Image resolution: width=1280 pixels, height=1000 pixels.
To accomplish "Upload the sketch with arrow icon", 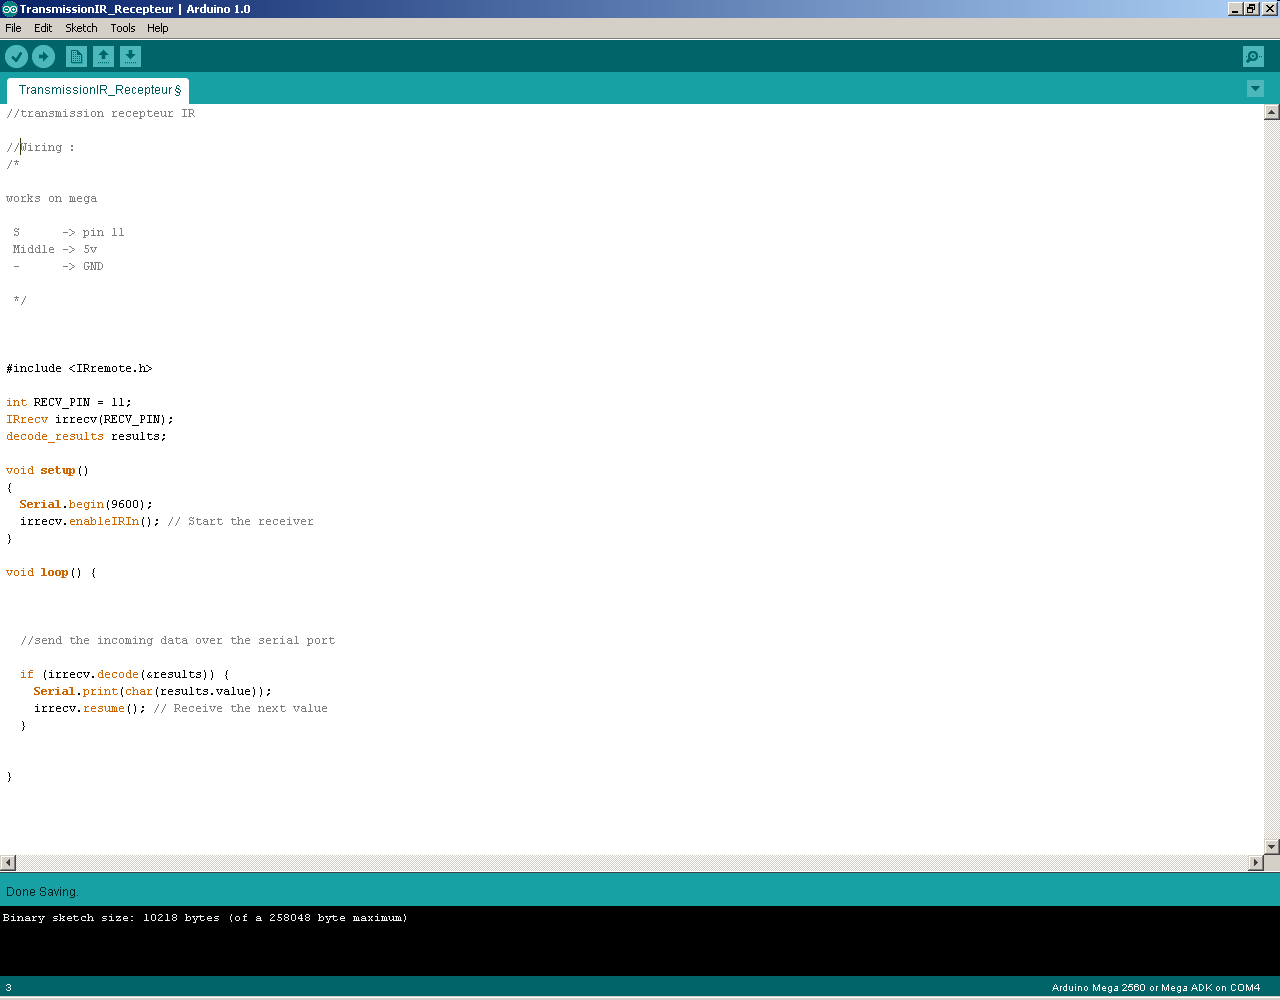I will (44, 57).
